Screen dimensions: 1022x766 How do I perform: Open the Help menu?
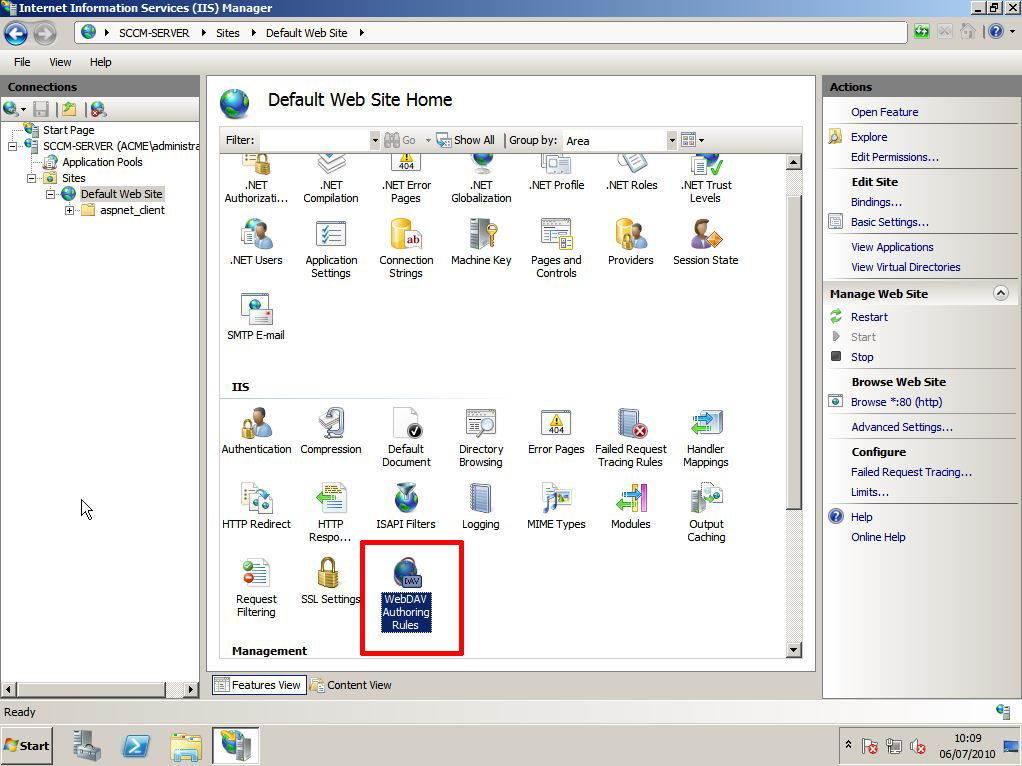pyautogui.click(x=100, y=62)
